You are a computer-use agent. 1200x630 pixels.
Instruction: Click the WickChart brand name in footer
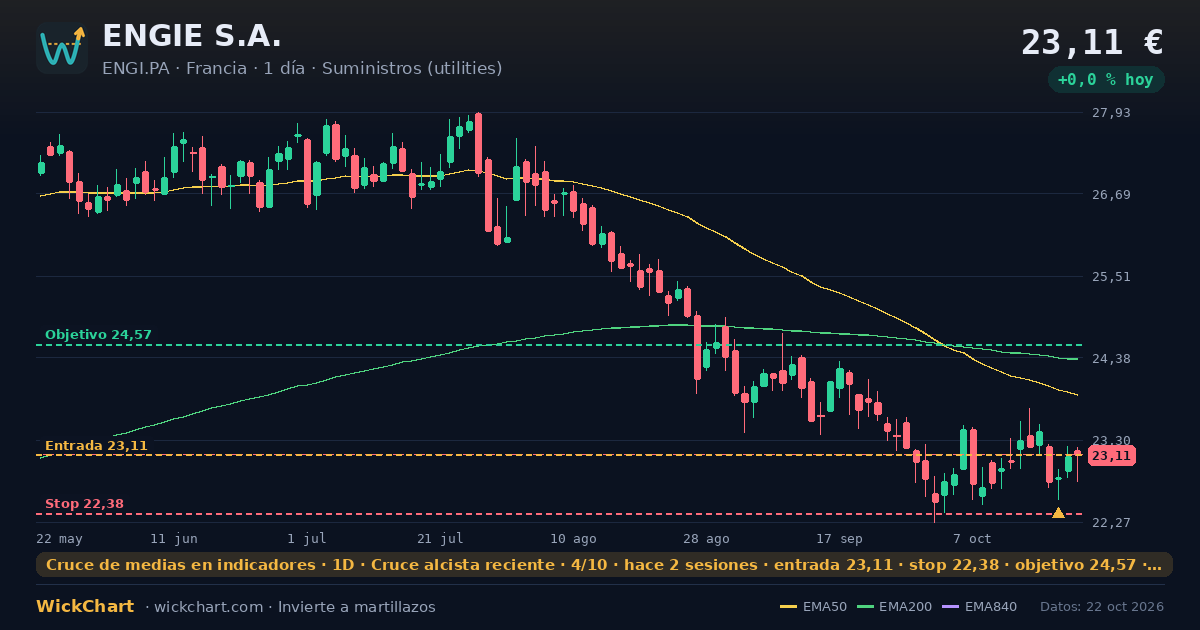pyautogui.click(x=85, y=607)
